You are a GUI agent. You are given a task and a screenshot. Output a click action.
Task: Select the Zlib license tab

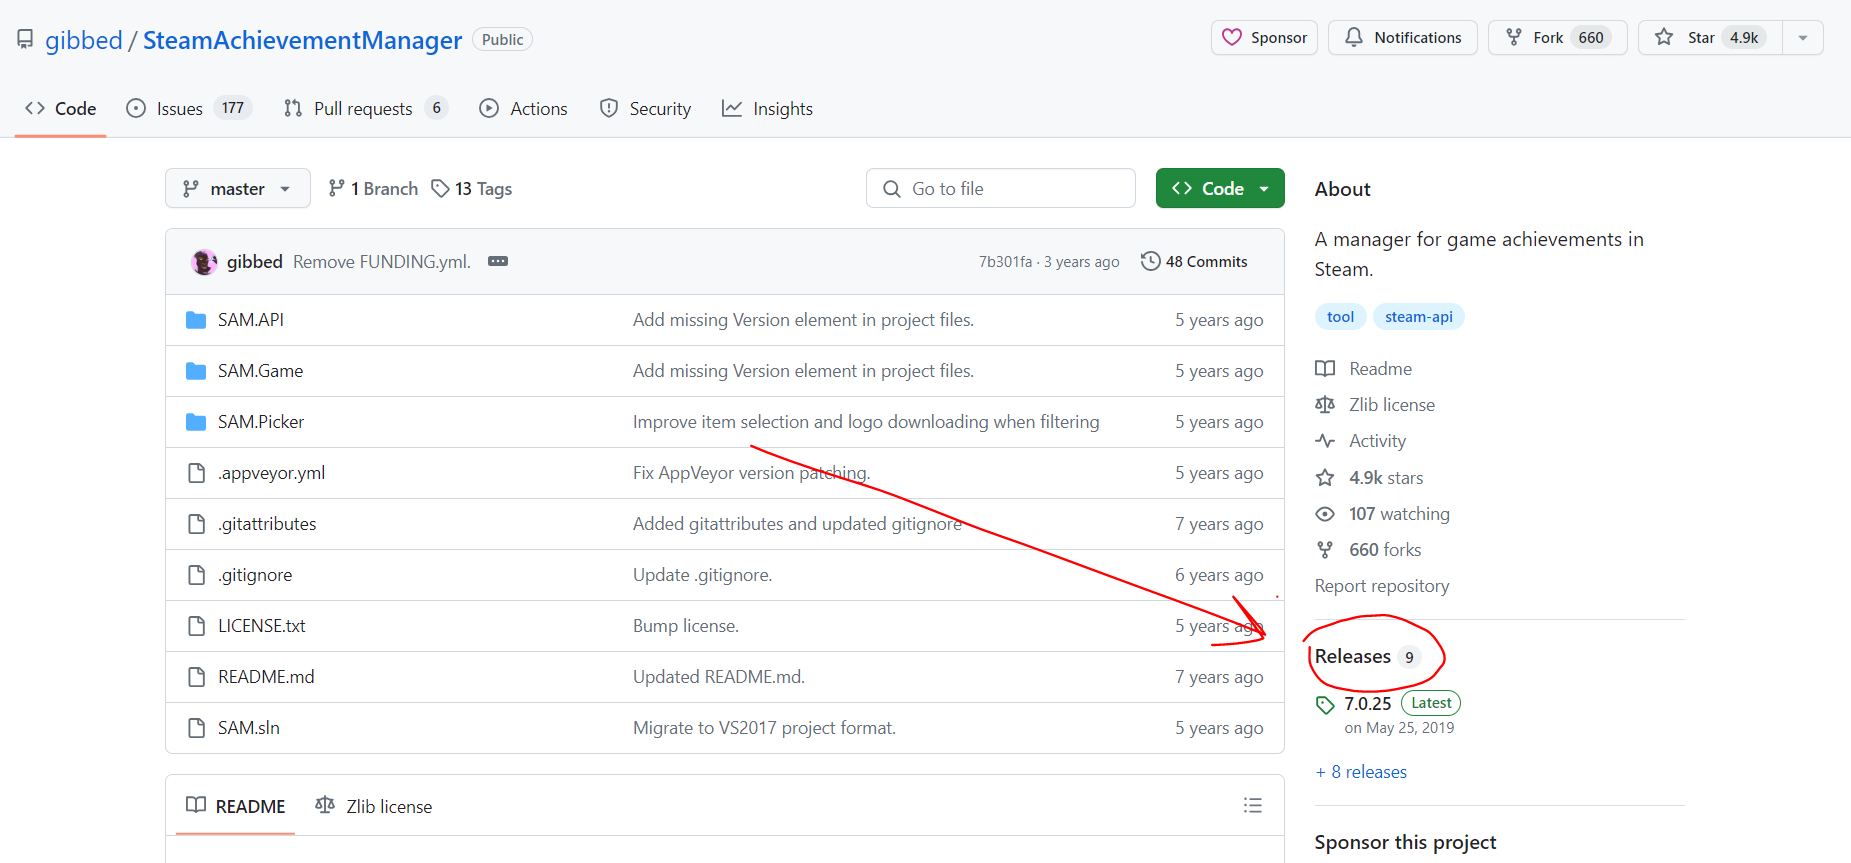coord(374,807)
